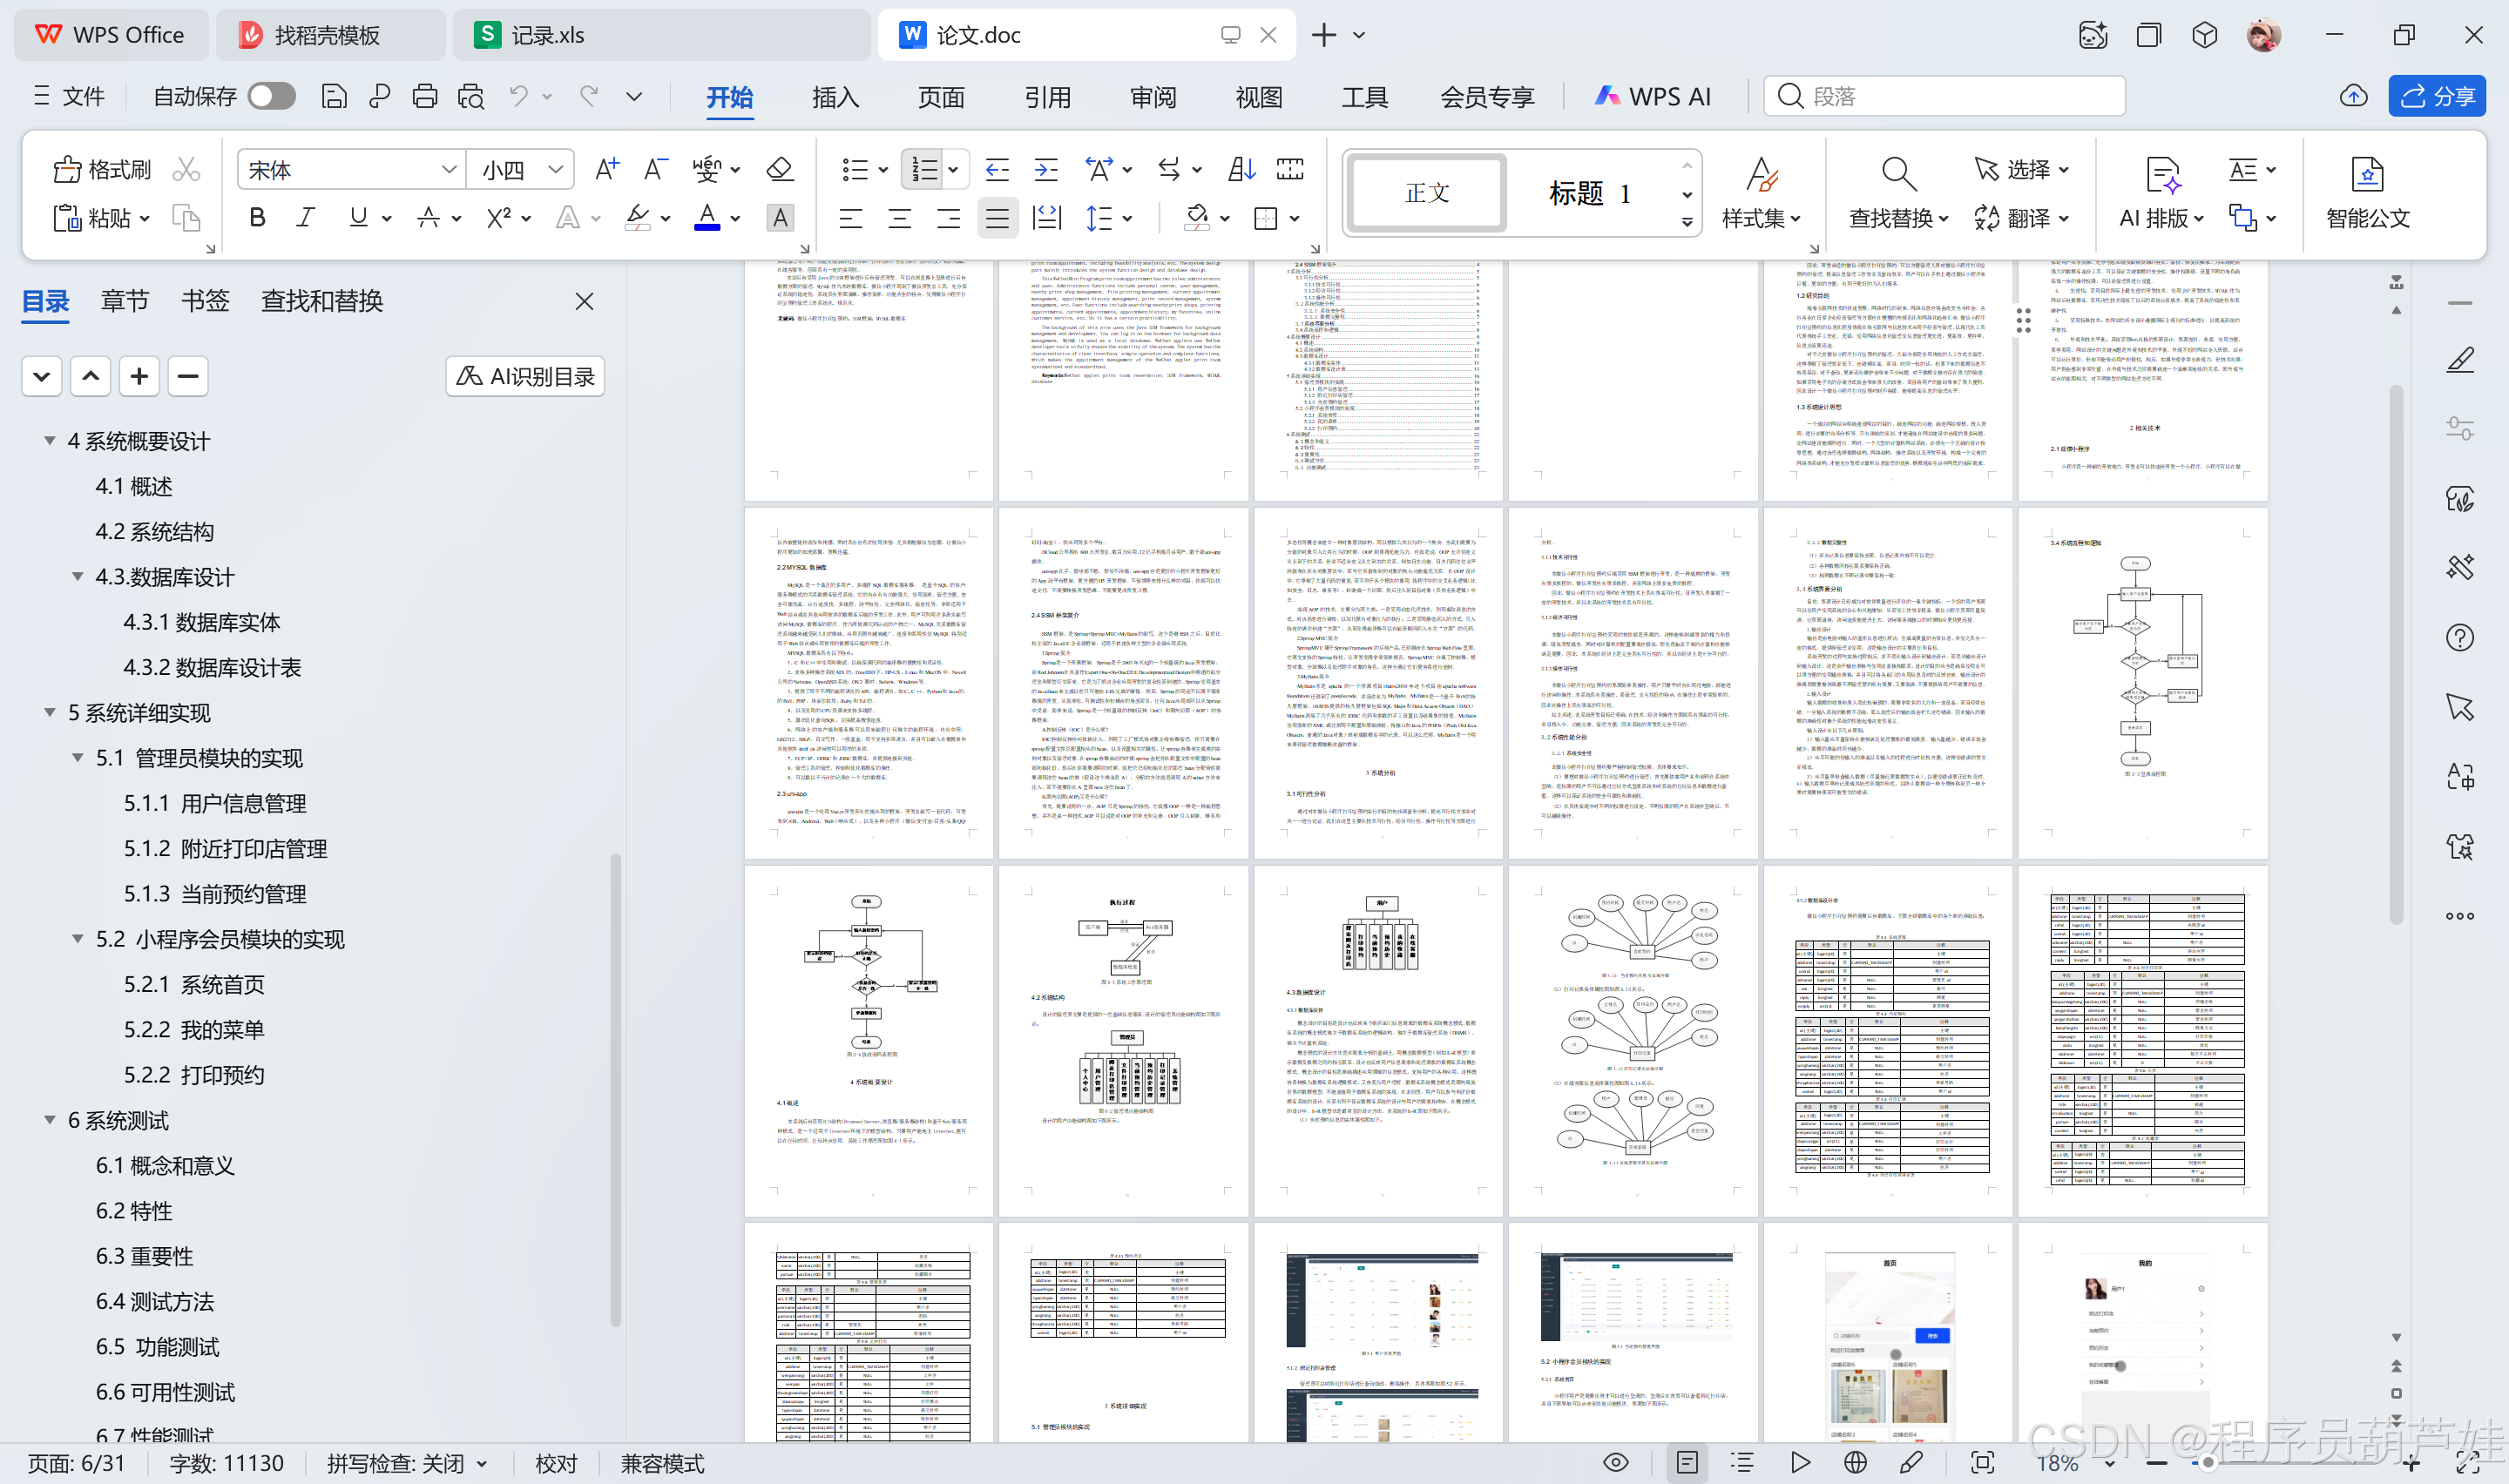Click the Print icon
The height and width of the screenshot is (1484, 2509).
pos(425,96)
